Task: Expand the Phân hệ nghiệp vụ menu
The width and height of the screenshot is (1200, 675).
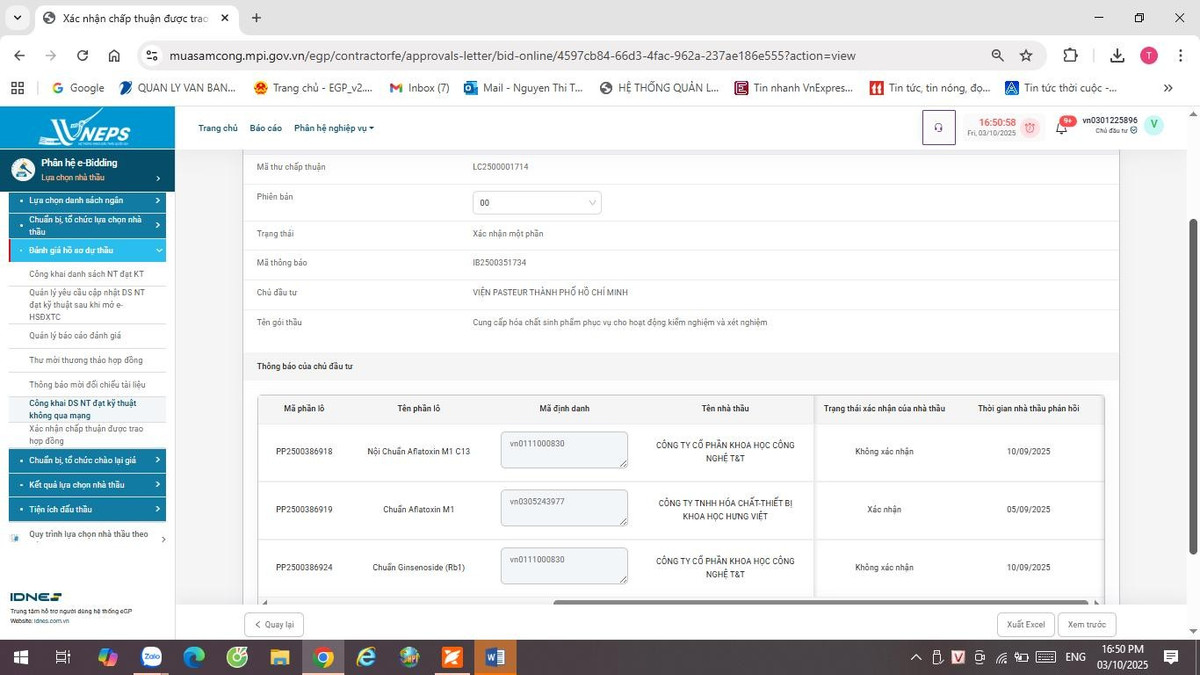Action: coord(334,128)
